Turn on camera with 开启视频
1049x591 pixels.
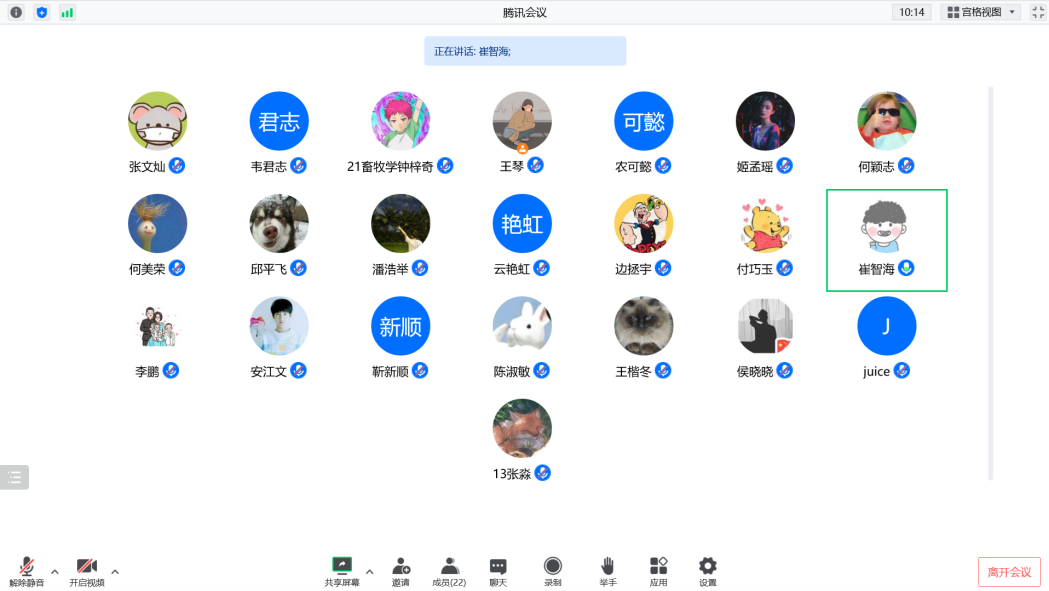[x=87, y=572]
